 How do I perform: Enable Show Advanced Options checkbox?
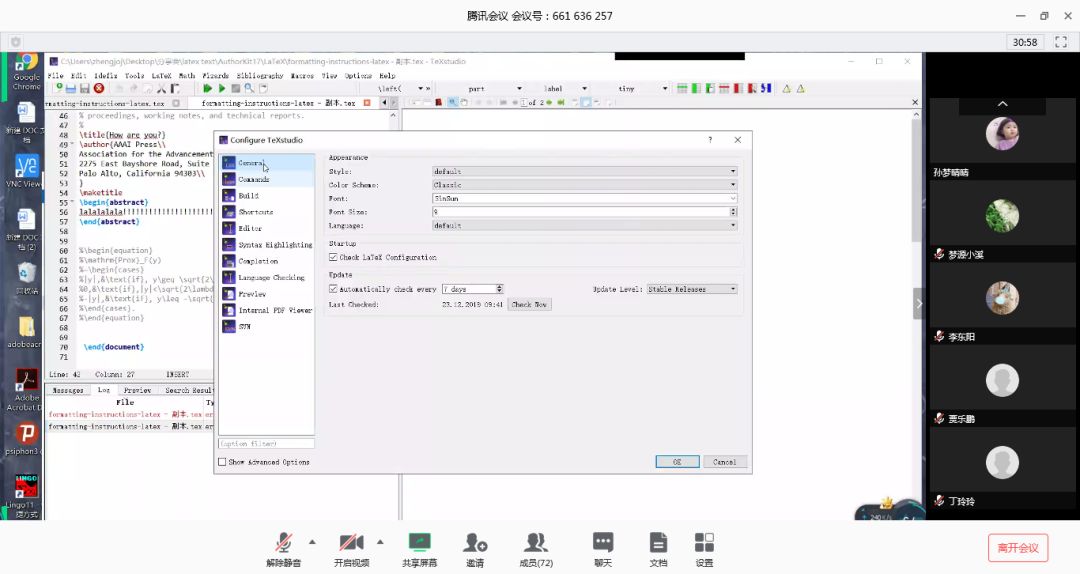(x=222, y=462)
